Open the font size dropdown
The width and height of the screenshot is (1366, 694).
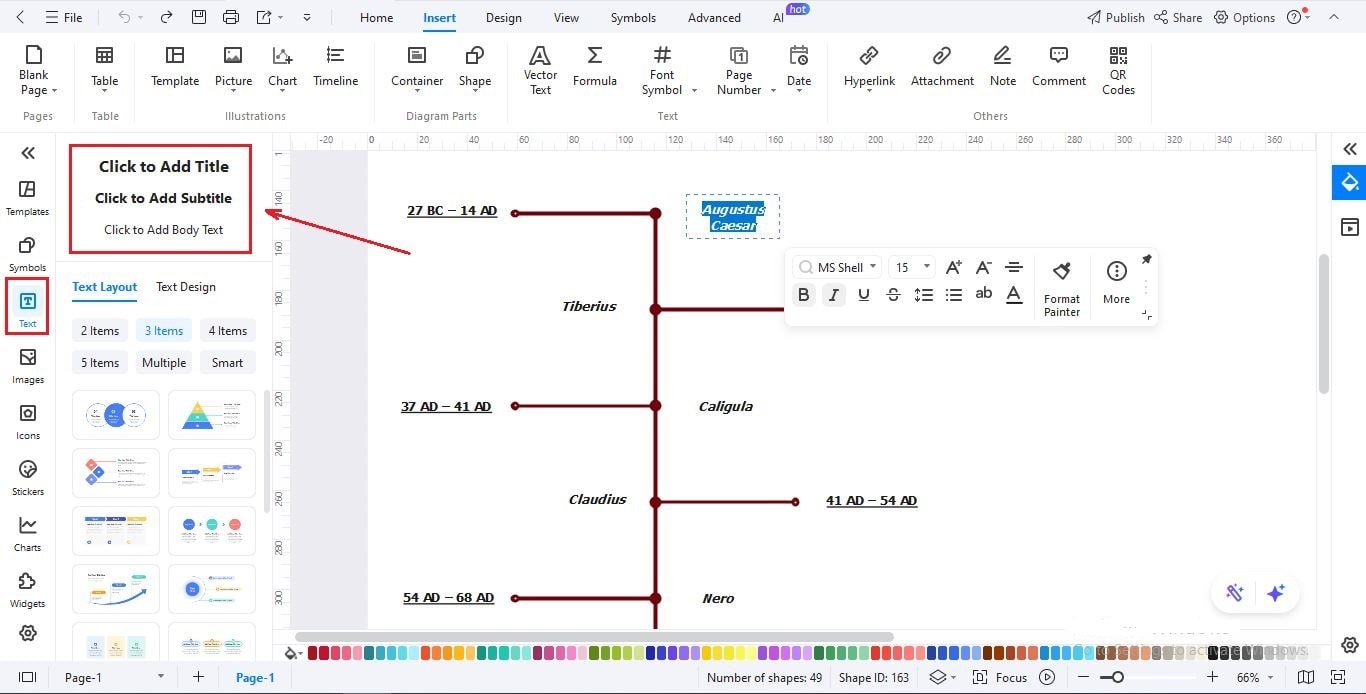click(x=926, y=267)
